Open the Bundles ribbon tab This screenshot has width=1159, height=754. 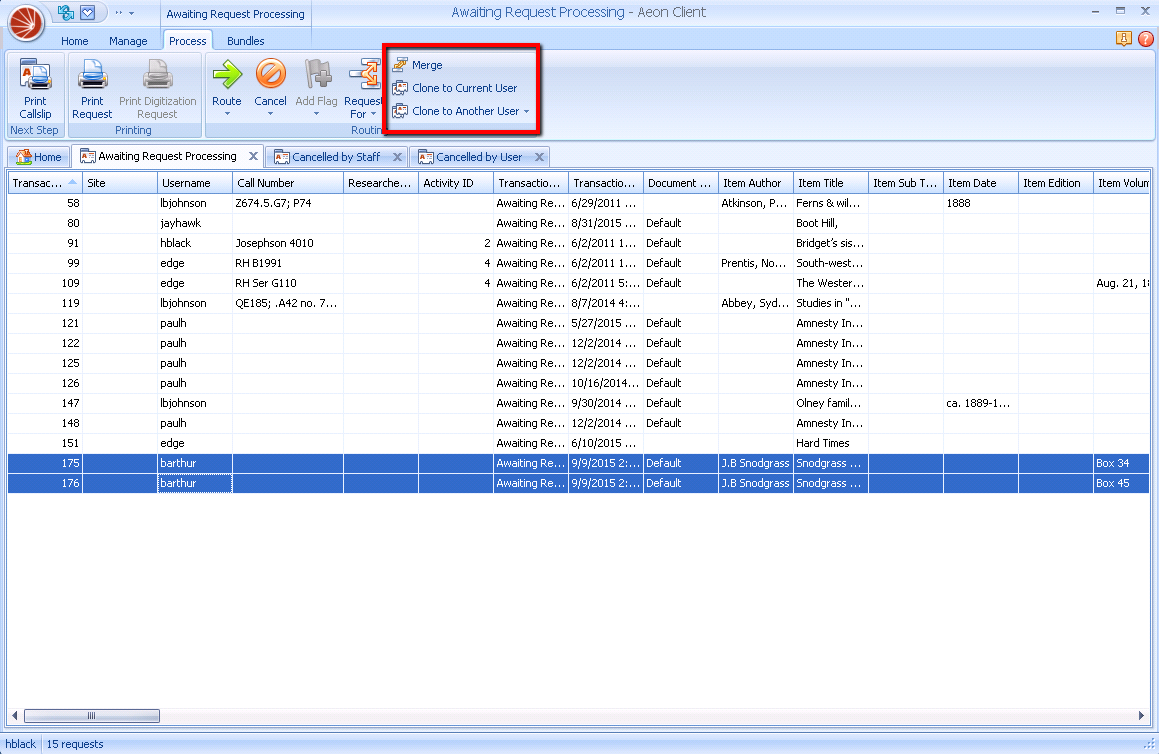(245, 41)
